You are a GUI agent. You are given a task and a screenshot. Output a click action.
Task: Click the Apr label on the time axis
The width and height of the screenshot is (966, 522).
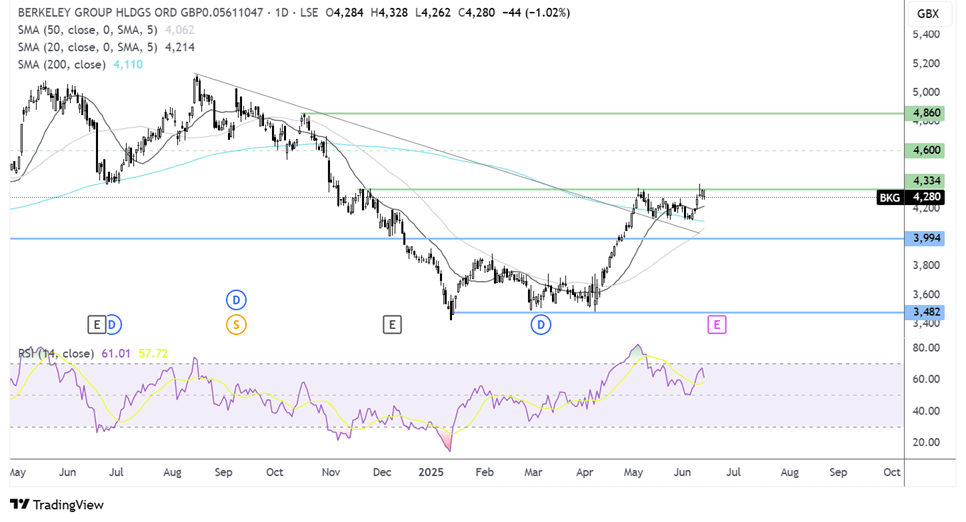tap(585, 472)
